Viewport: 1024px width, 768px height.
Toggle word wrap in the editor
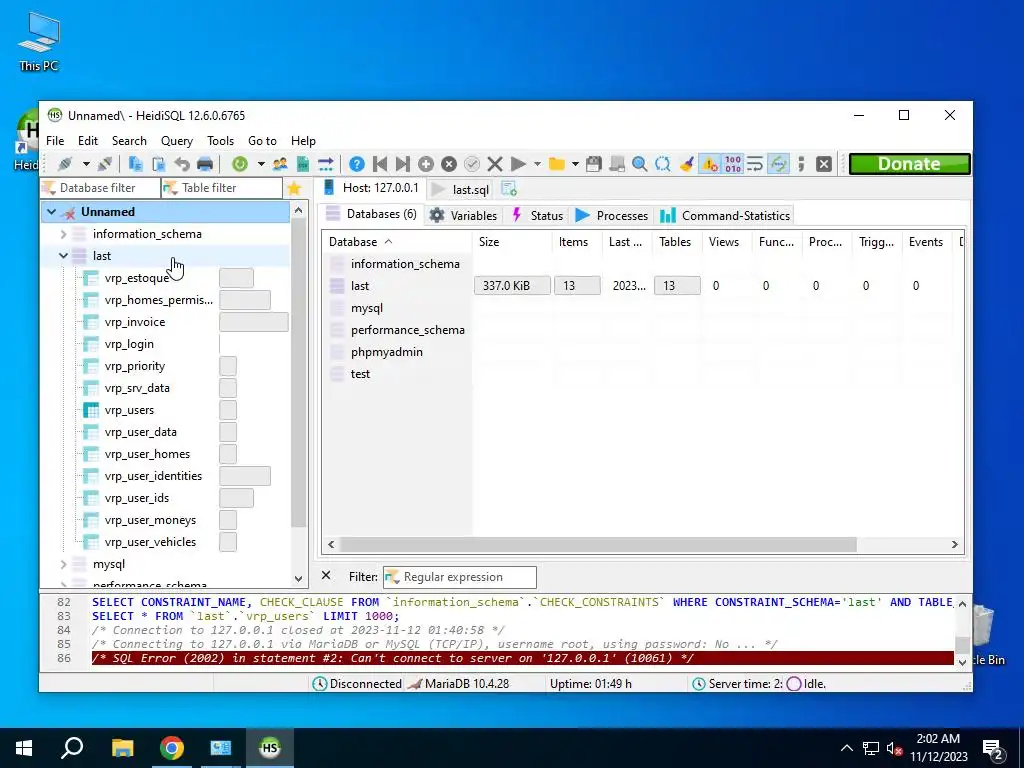pos(755,164)
